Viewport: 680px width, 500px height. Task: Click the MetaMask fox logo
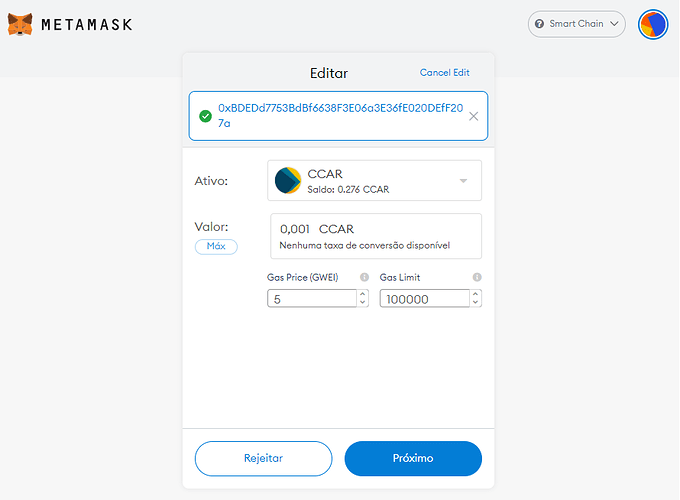tap(19, 24)
